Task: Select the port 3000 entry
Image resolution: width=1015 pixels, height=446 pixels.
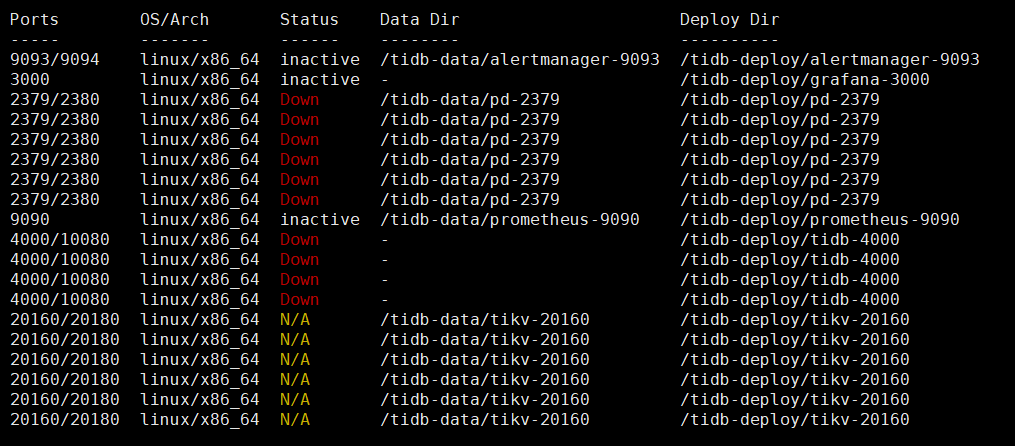Action: [x=30, y=79]
